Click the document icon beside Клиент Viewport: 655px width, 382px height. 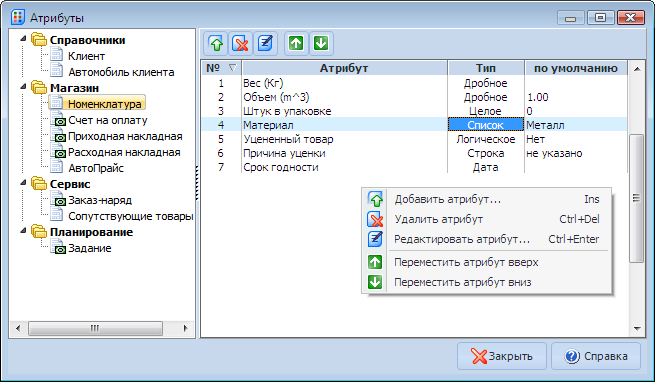tap(57, 55)
